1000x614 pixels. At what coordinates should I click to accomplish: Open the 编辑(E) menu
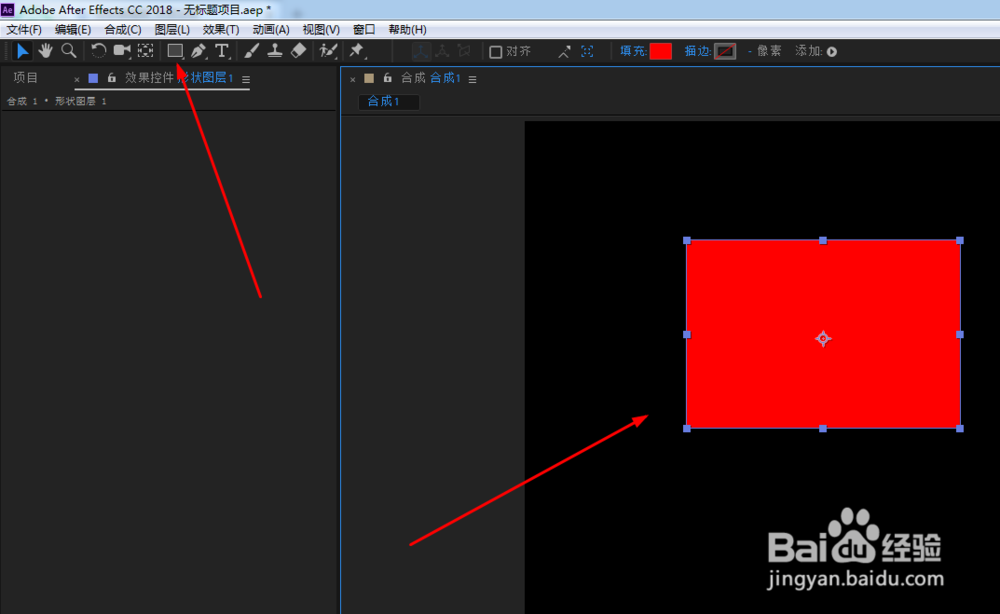point(73,29)
